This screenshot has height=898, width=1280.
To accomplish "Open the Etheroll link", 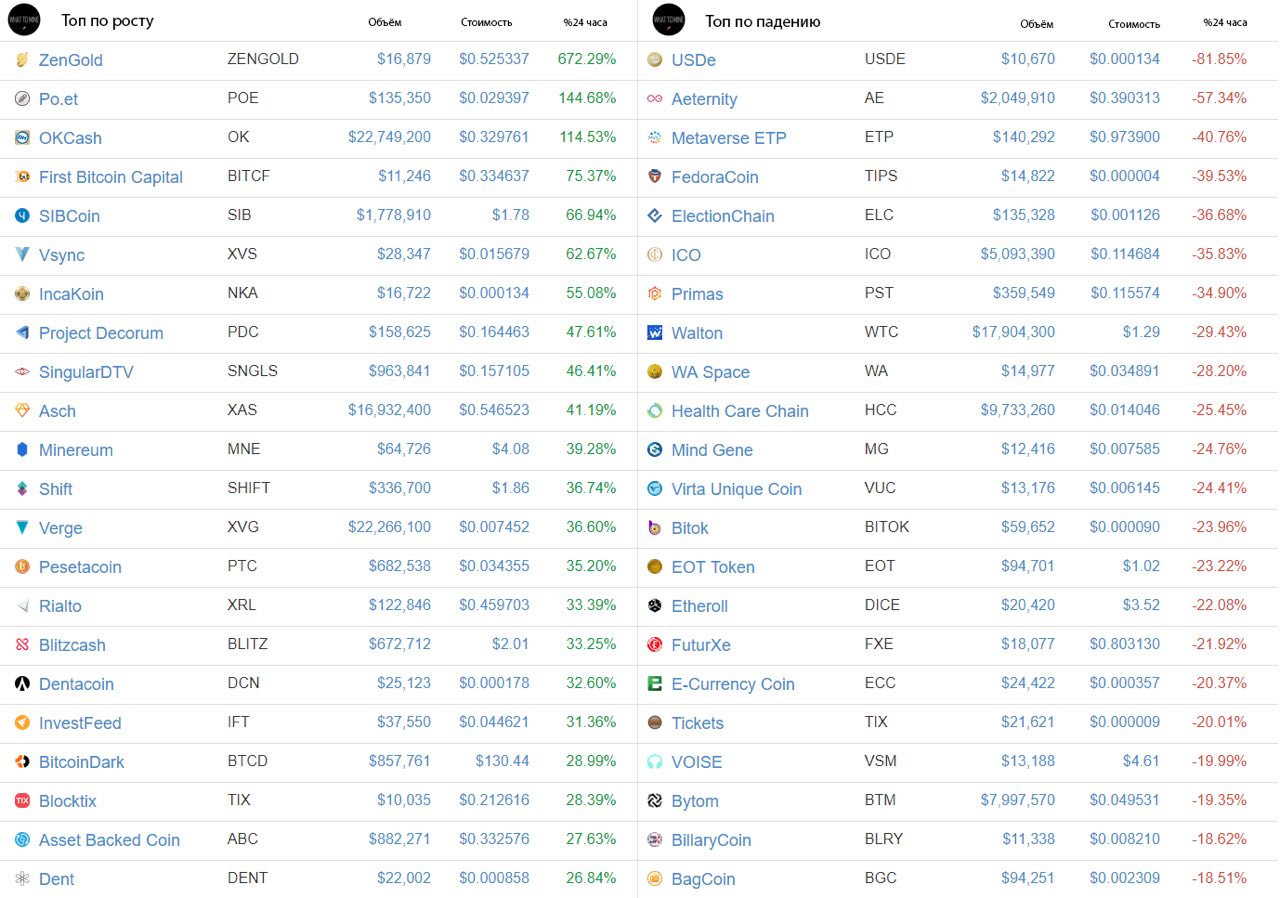I will (x=700, y=606).
